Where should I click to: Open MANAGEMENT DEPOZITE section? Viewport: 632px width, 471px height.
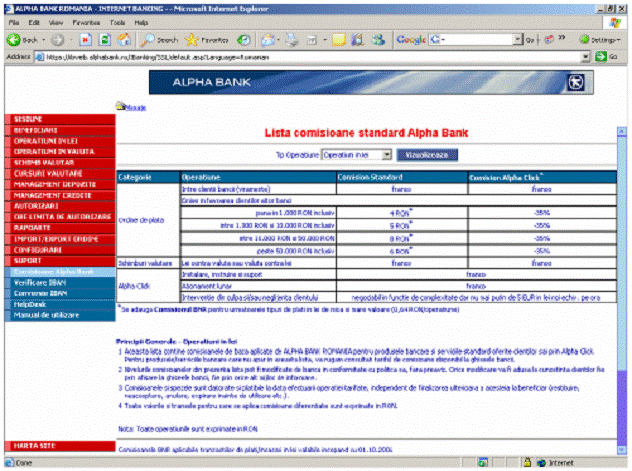coord(60,185)
